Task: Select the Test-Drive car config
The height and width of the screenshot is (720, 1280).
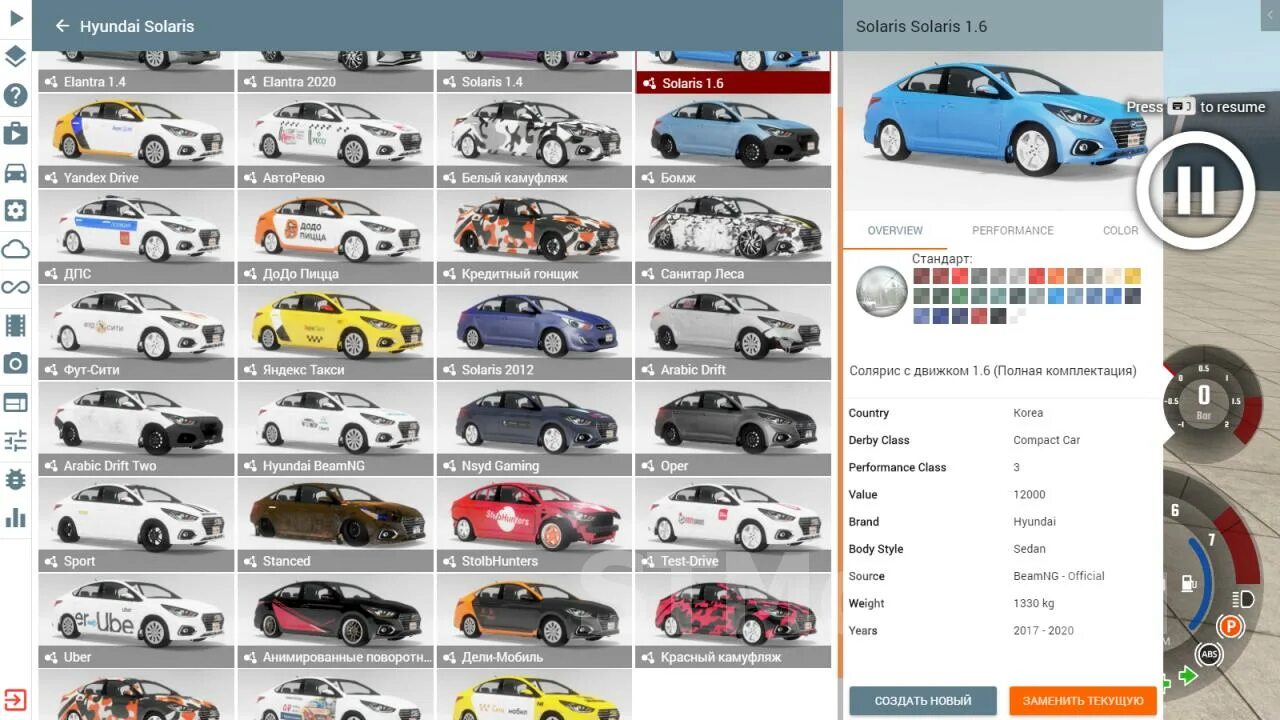Action: pos(733,525)
